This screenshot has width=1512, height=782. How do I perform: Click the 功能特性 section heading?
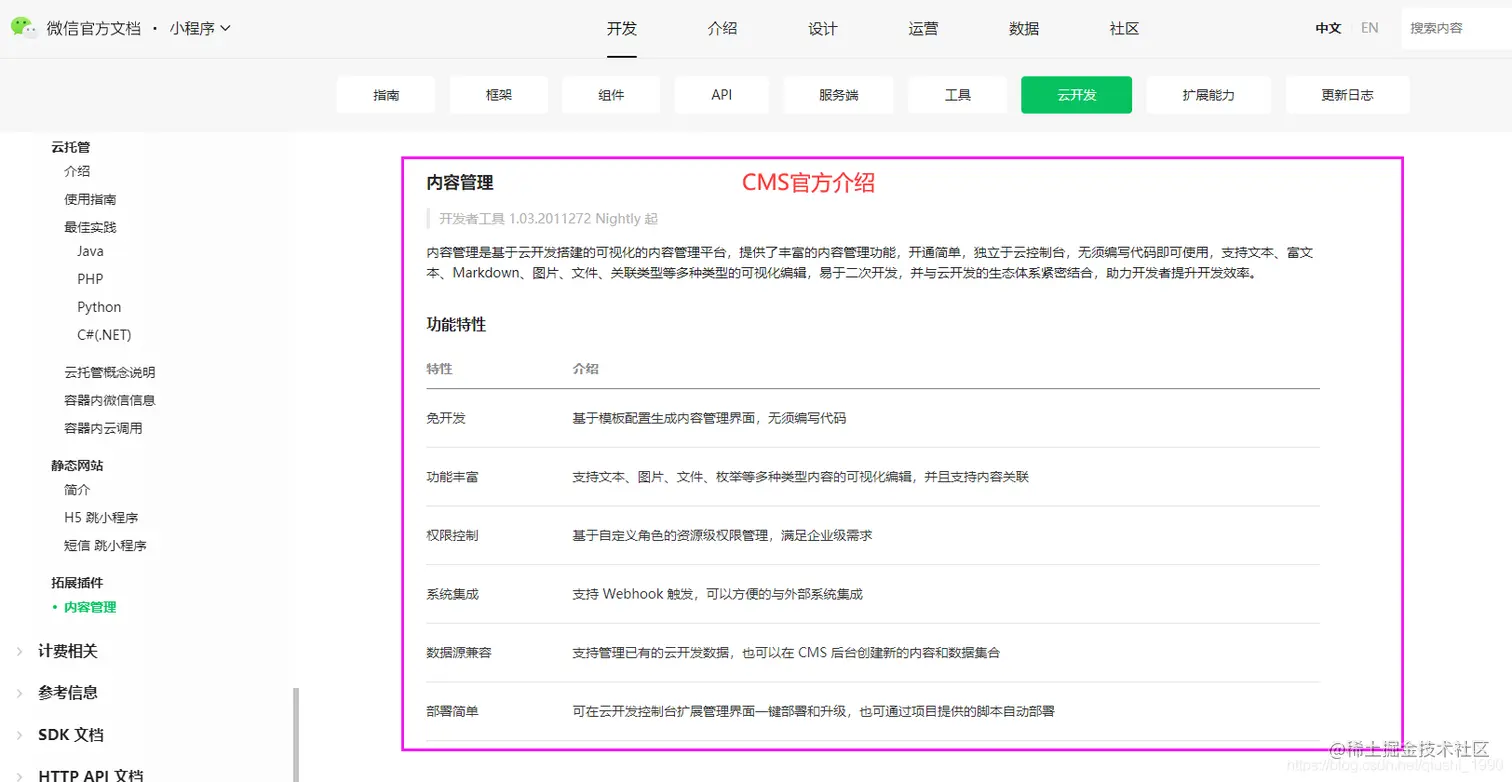pos(456,325)
